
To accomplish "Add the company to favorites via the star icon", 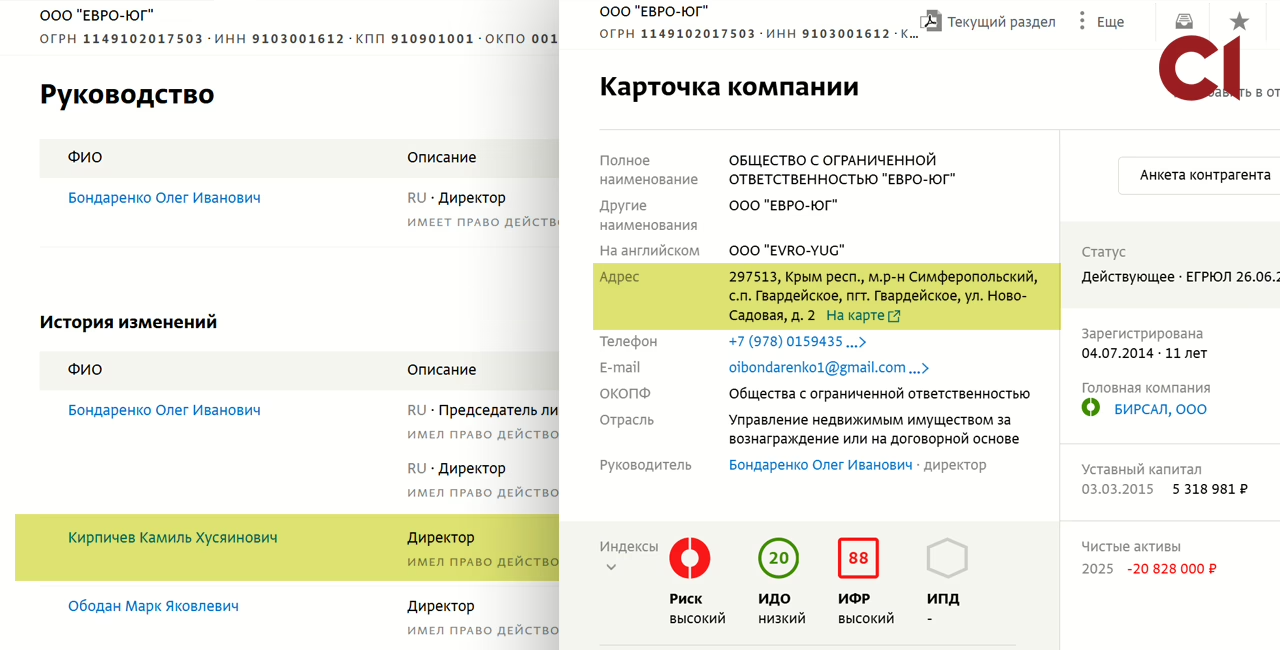I will coord(1239,21).
